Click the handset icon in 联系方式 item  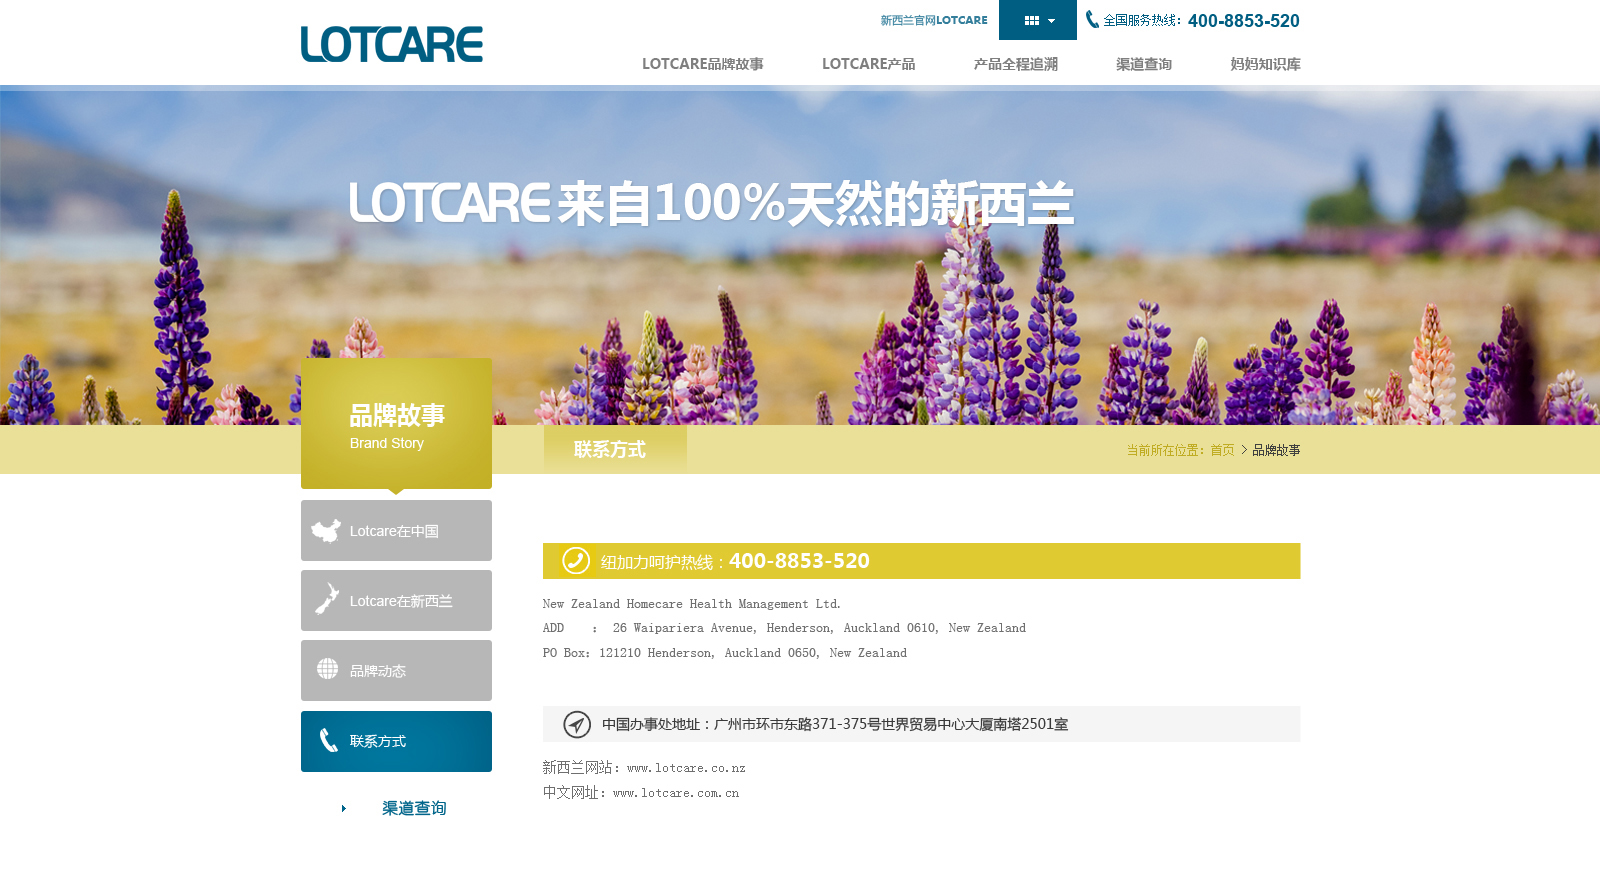(328, 740)
